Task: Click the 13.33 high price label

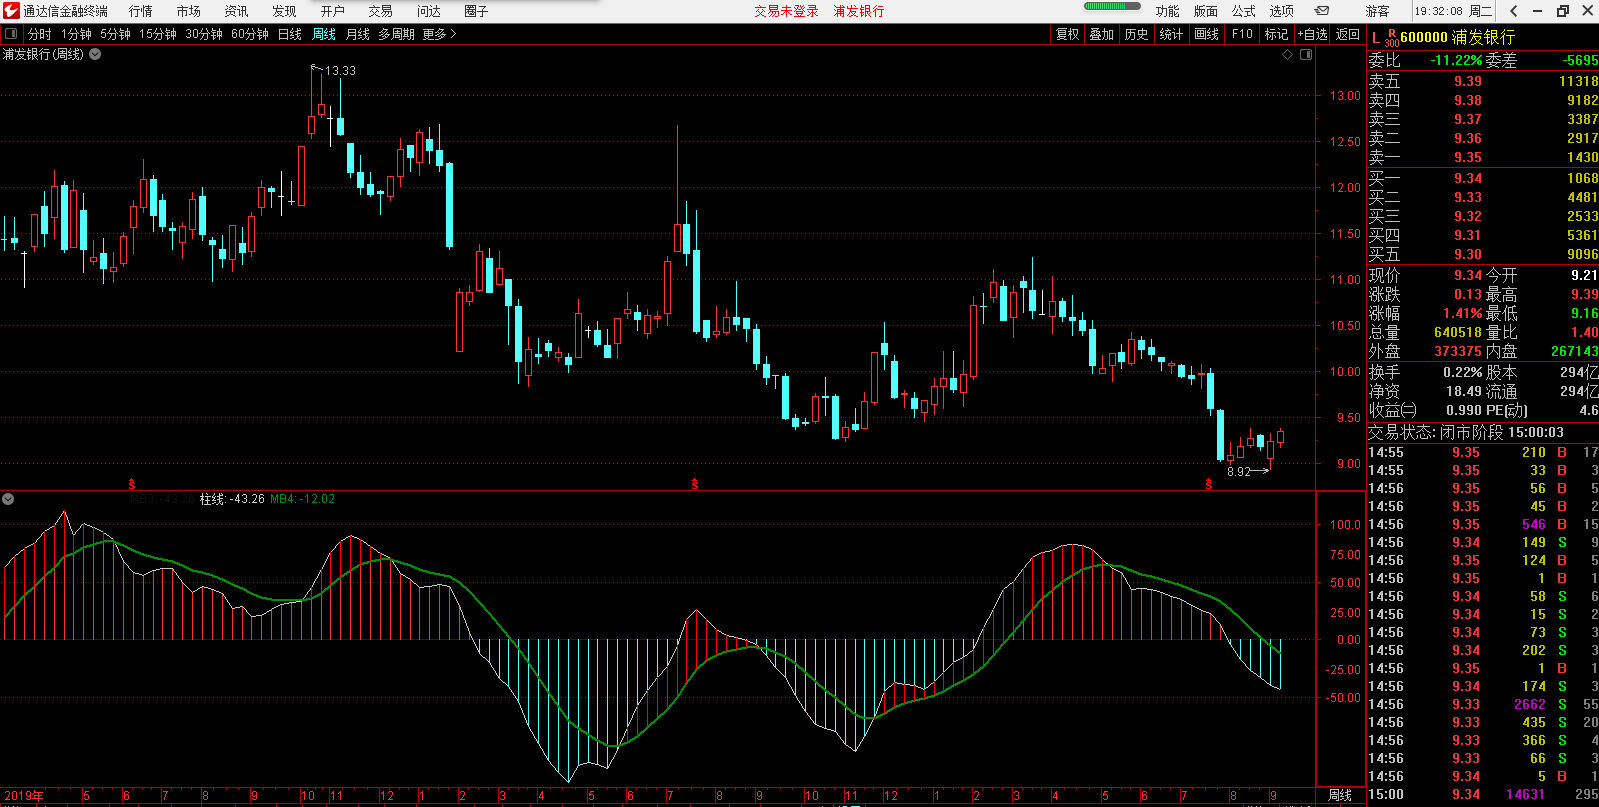Action: pyautogui.click(x=340, y=71)
